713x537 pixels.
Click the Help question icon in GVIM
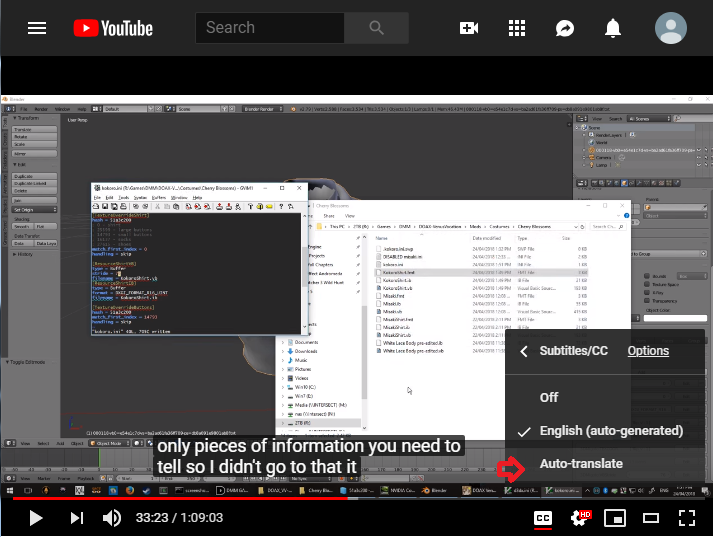(x=281, y=206)
